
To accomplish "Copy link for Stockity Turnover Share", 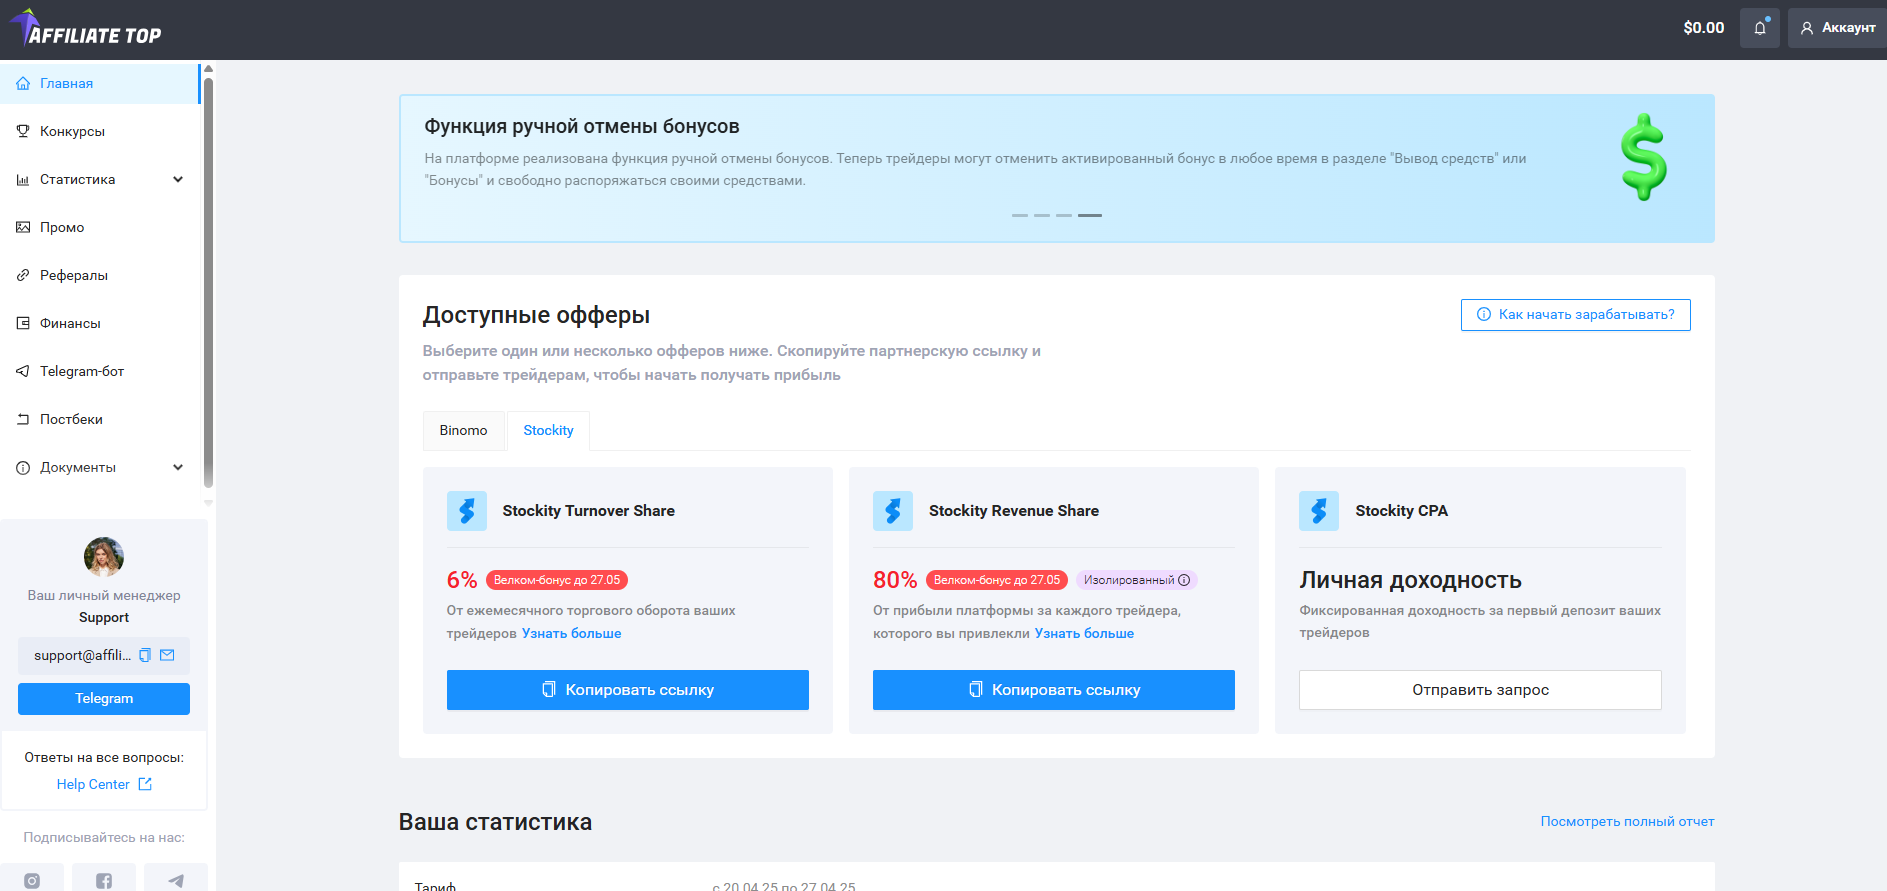I will click(628, 690).
